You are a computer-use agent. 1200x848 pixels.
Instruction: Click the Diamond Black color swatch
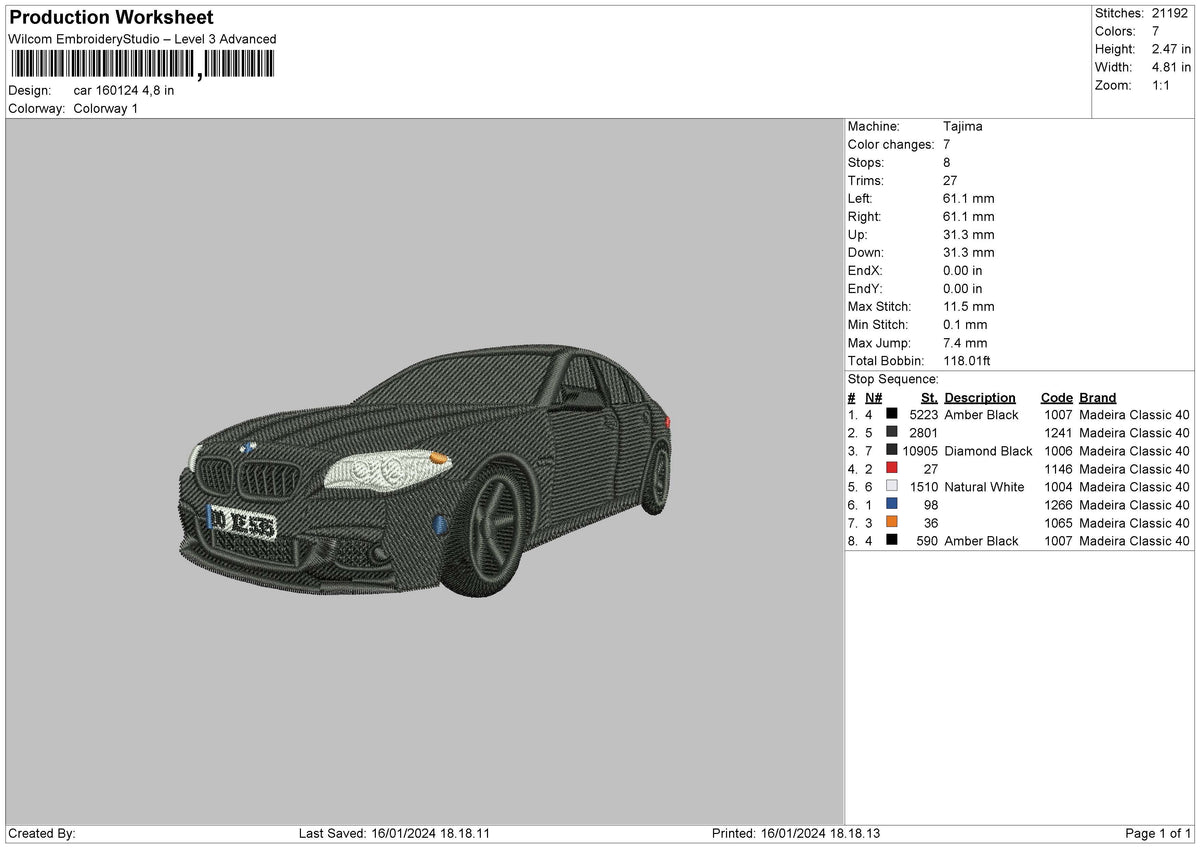point(892,450)
